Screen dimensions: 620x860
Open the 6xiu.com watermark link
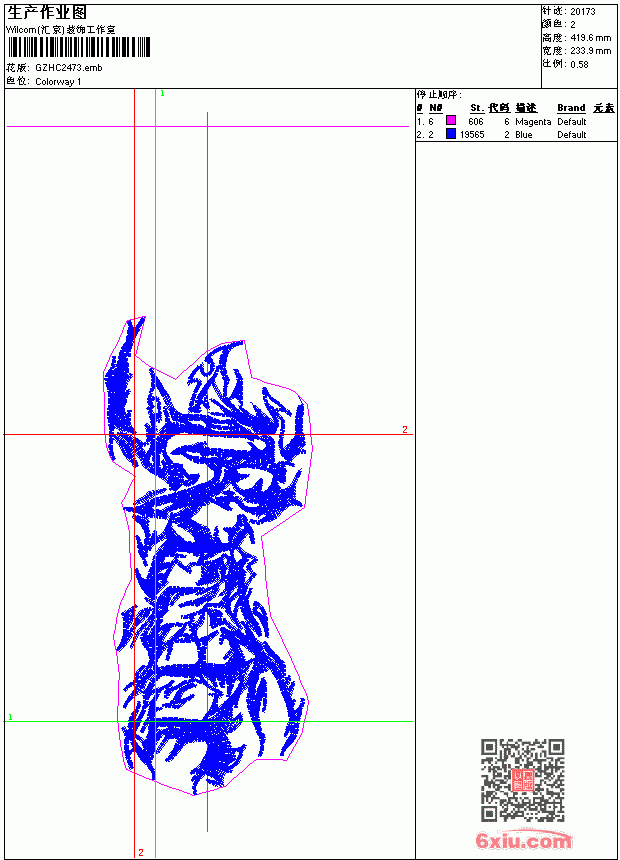pyautogui.click(x=523, y=840)
